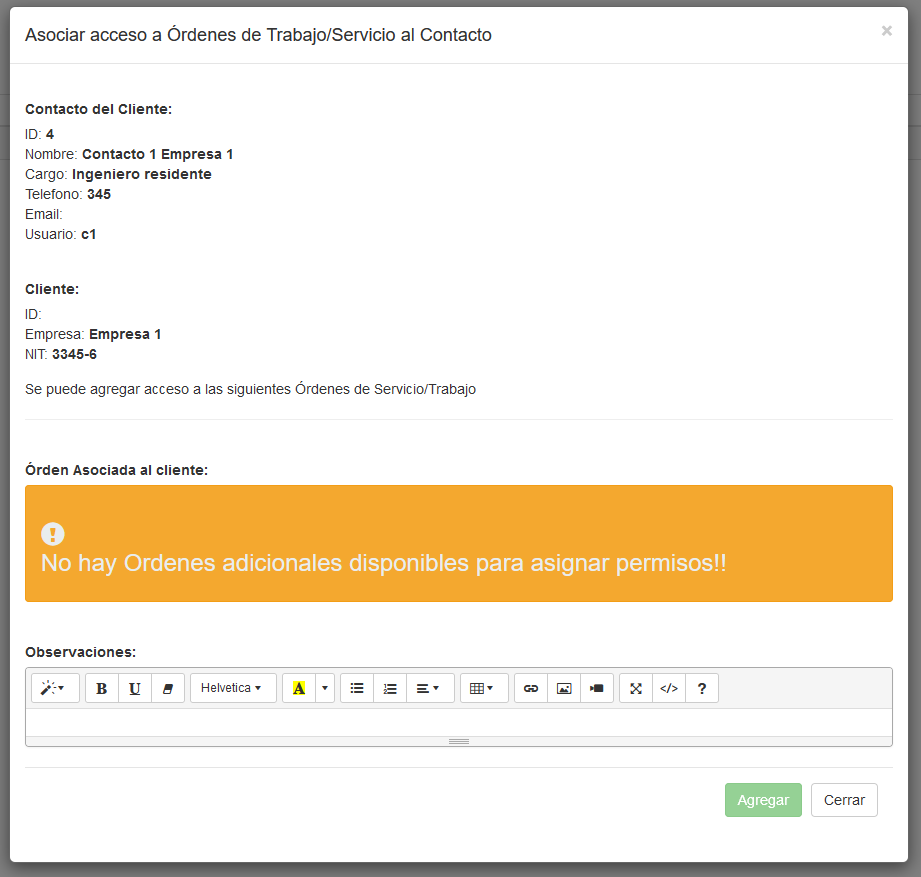The height and width of the screenshot is (877, 921).
Task: Switch the editor to code view
Action: click(669, 688)
